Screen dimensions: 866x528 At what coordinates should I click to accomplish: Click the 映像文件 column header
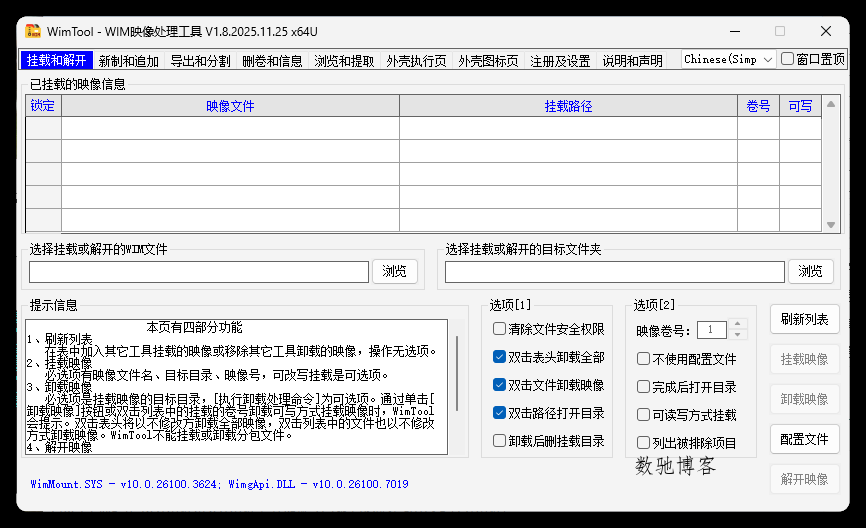[x=230, y=105]
